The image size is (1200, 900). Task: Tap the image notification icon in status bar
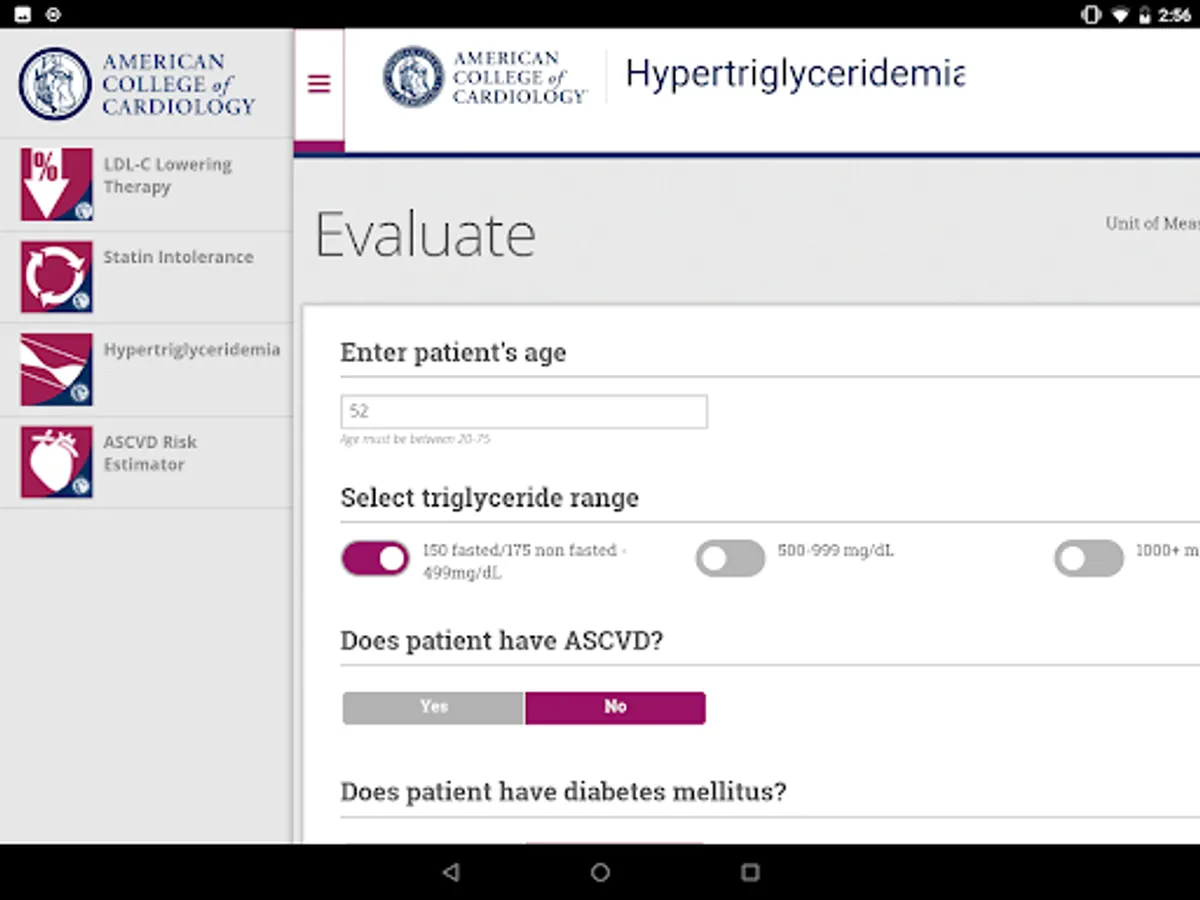coord(23,15)
